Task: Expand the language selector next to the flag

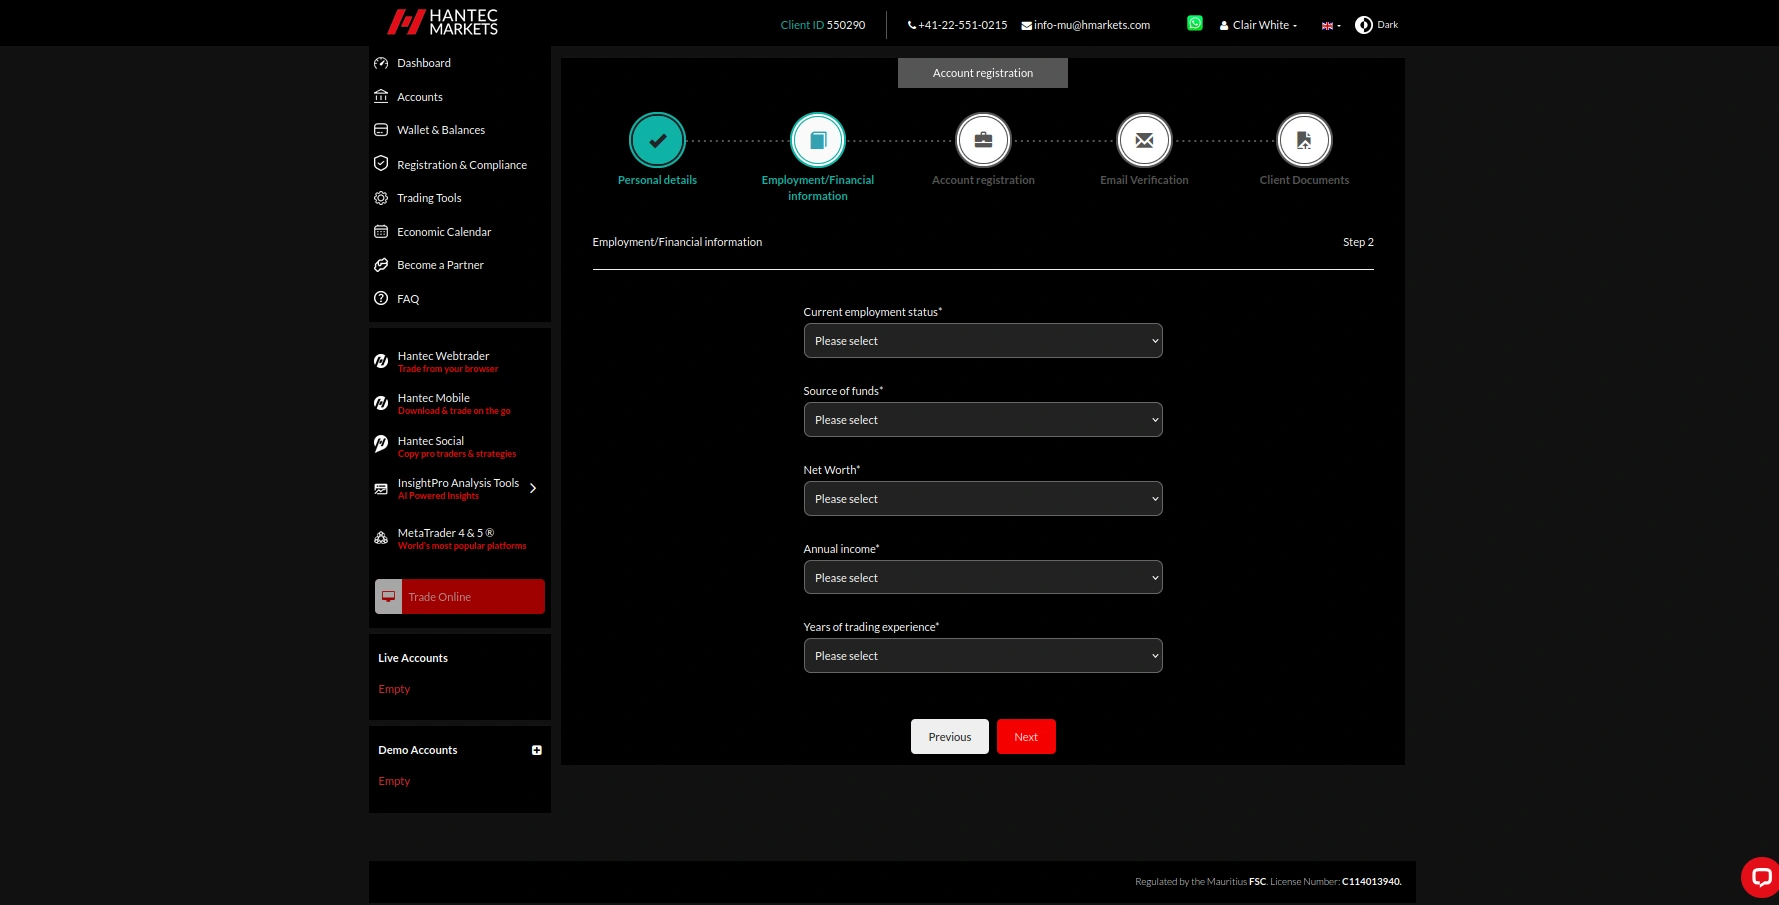Action: click(x=1329, y=24)
